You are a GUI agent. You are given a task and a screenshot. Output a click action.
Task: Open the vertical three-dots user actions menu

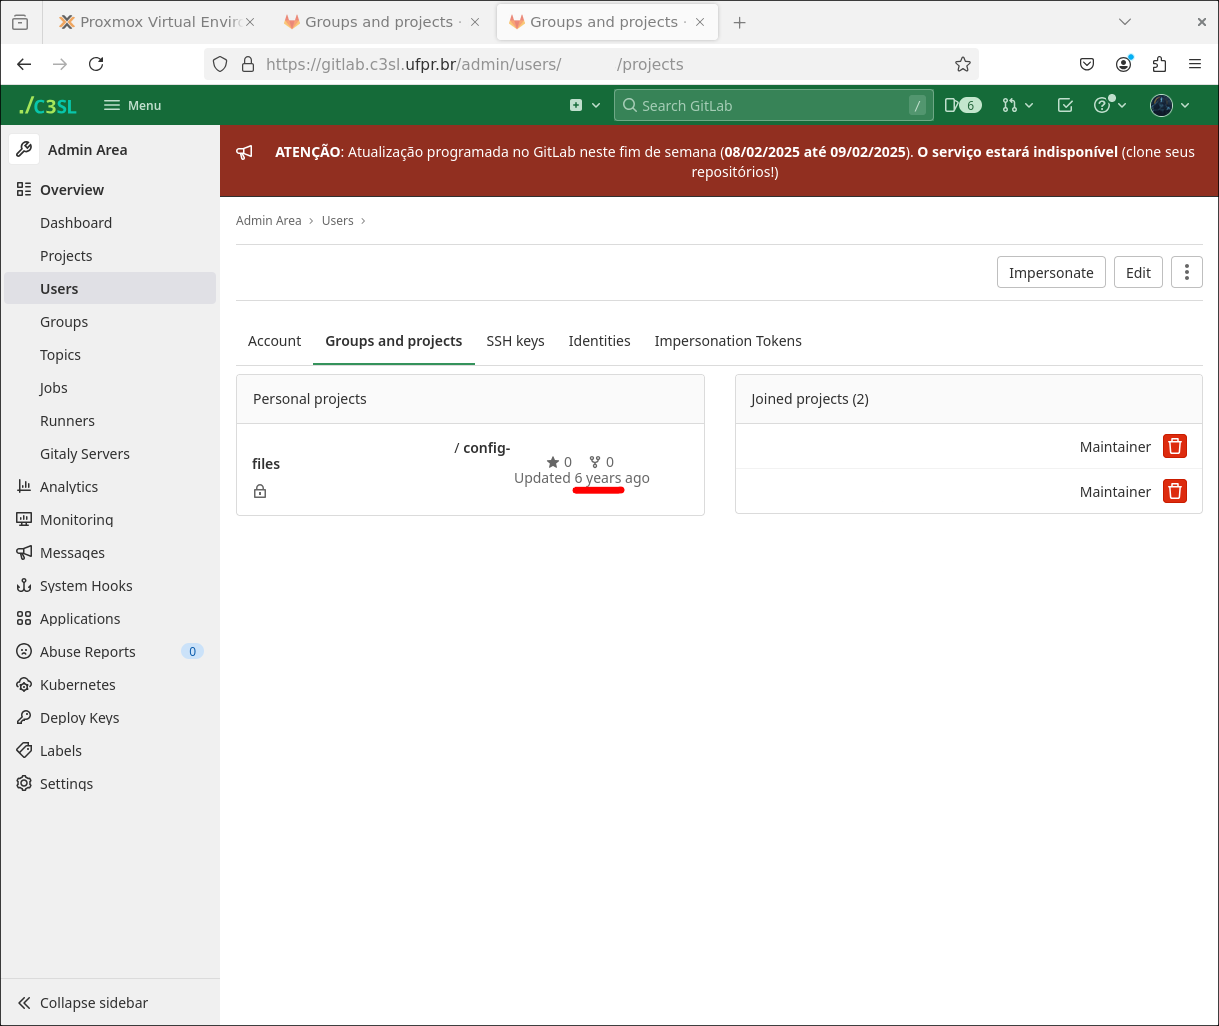coord(1186,273)
